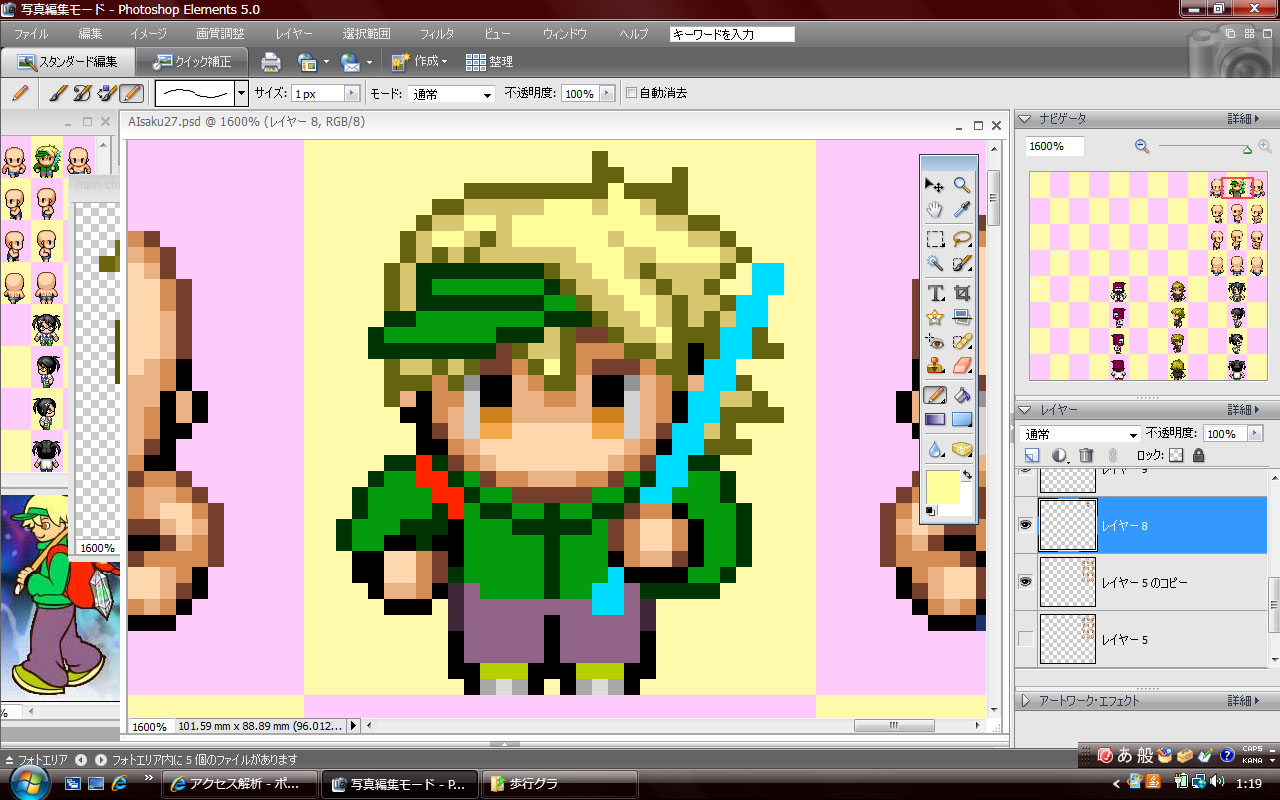Image resolution: width=1280 pixels, height=800 pixels.
Task: Create a new layer in Layers panel
Action: tap(1032, 455)
